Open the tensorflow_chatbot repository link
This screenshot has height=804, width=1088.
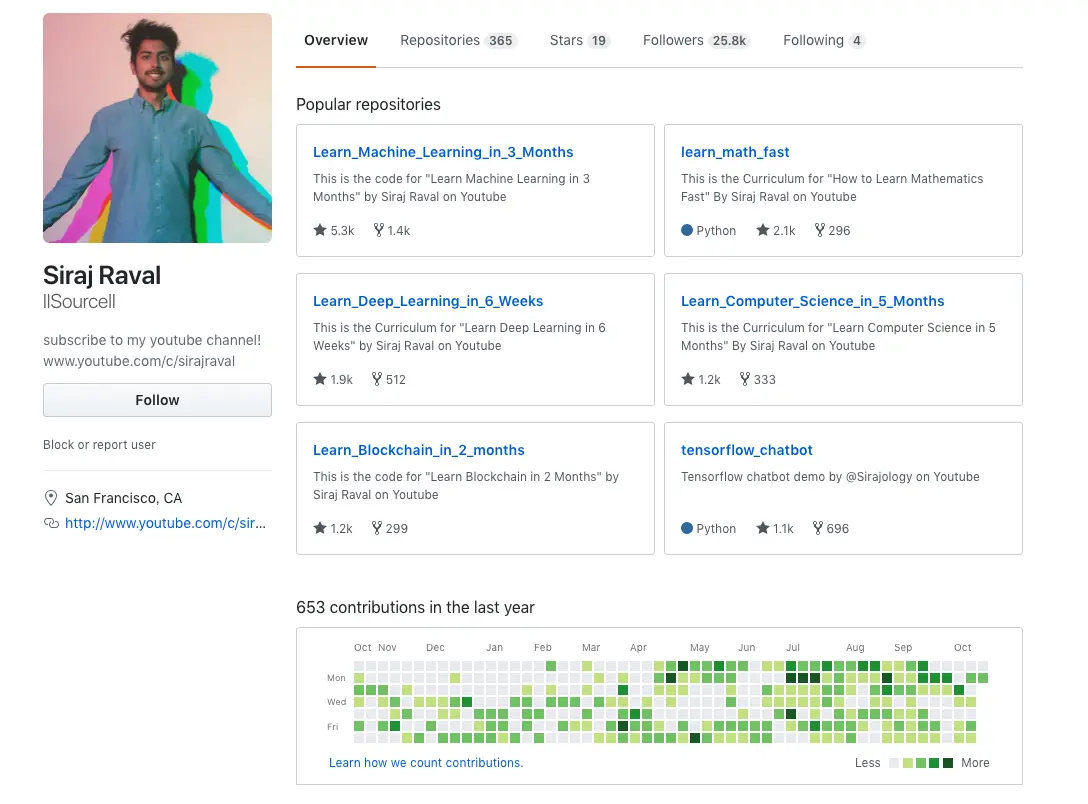pyautogui.click(x=747, y=450)
